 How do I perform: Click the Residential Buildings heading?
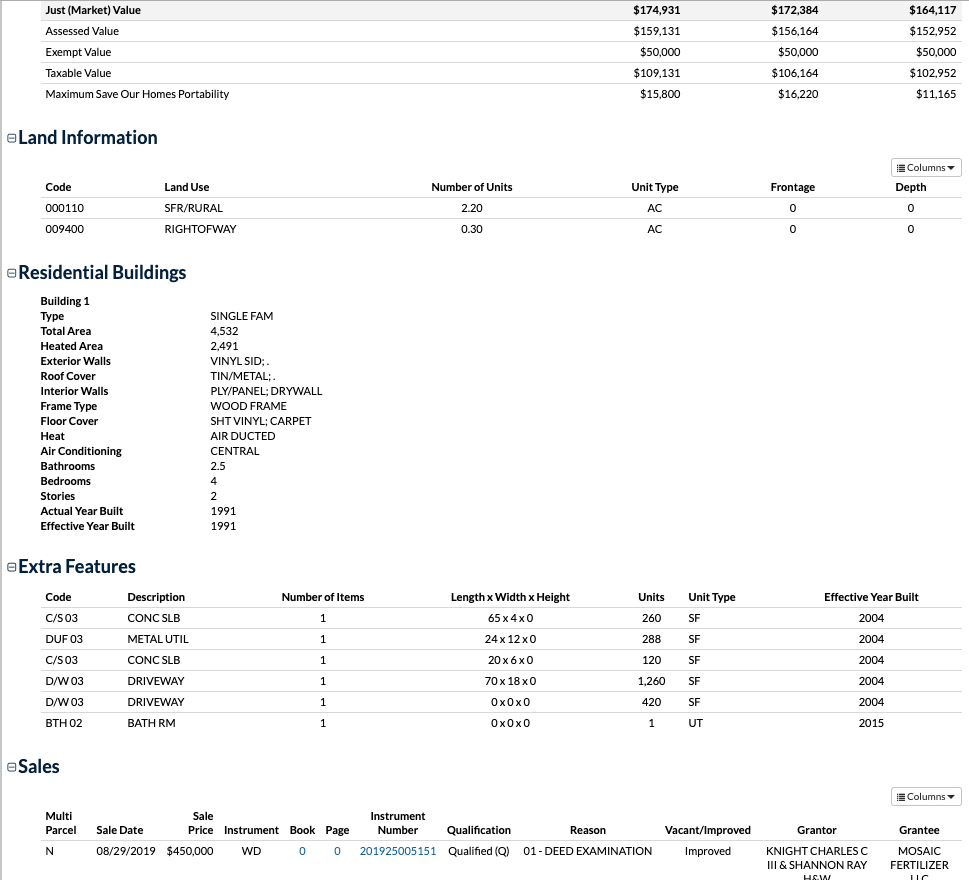[x=102, y=272]
